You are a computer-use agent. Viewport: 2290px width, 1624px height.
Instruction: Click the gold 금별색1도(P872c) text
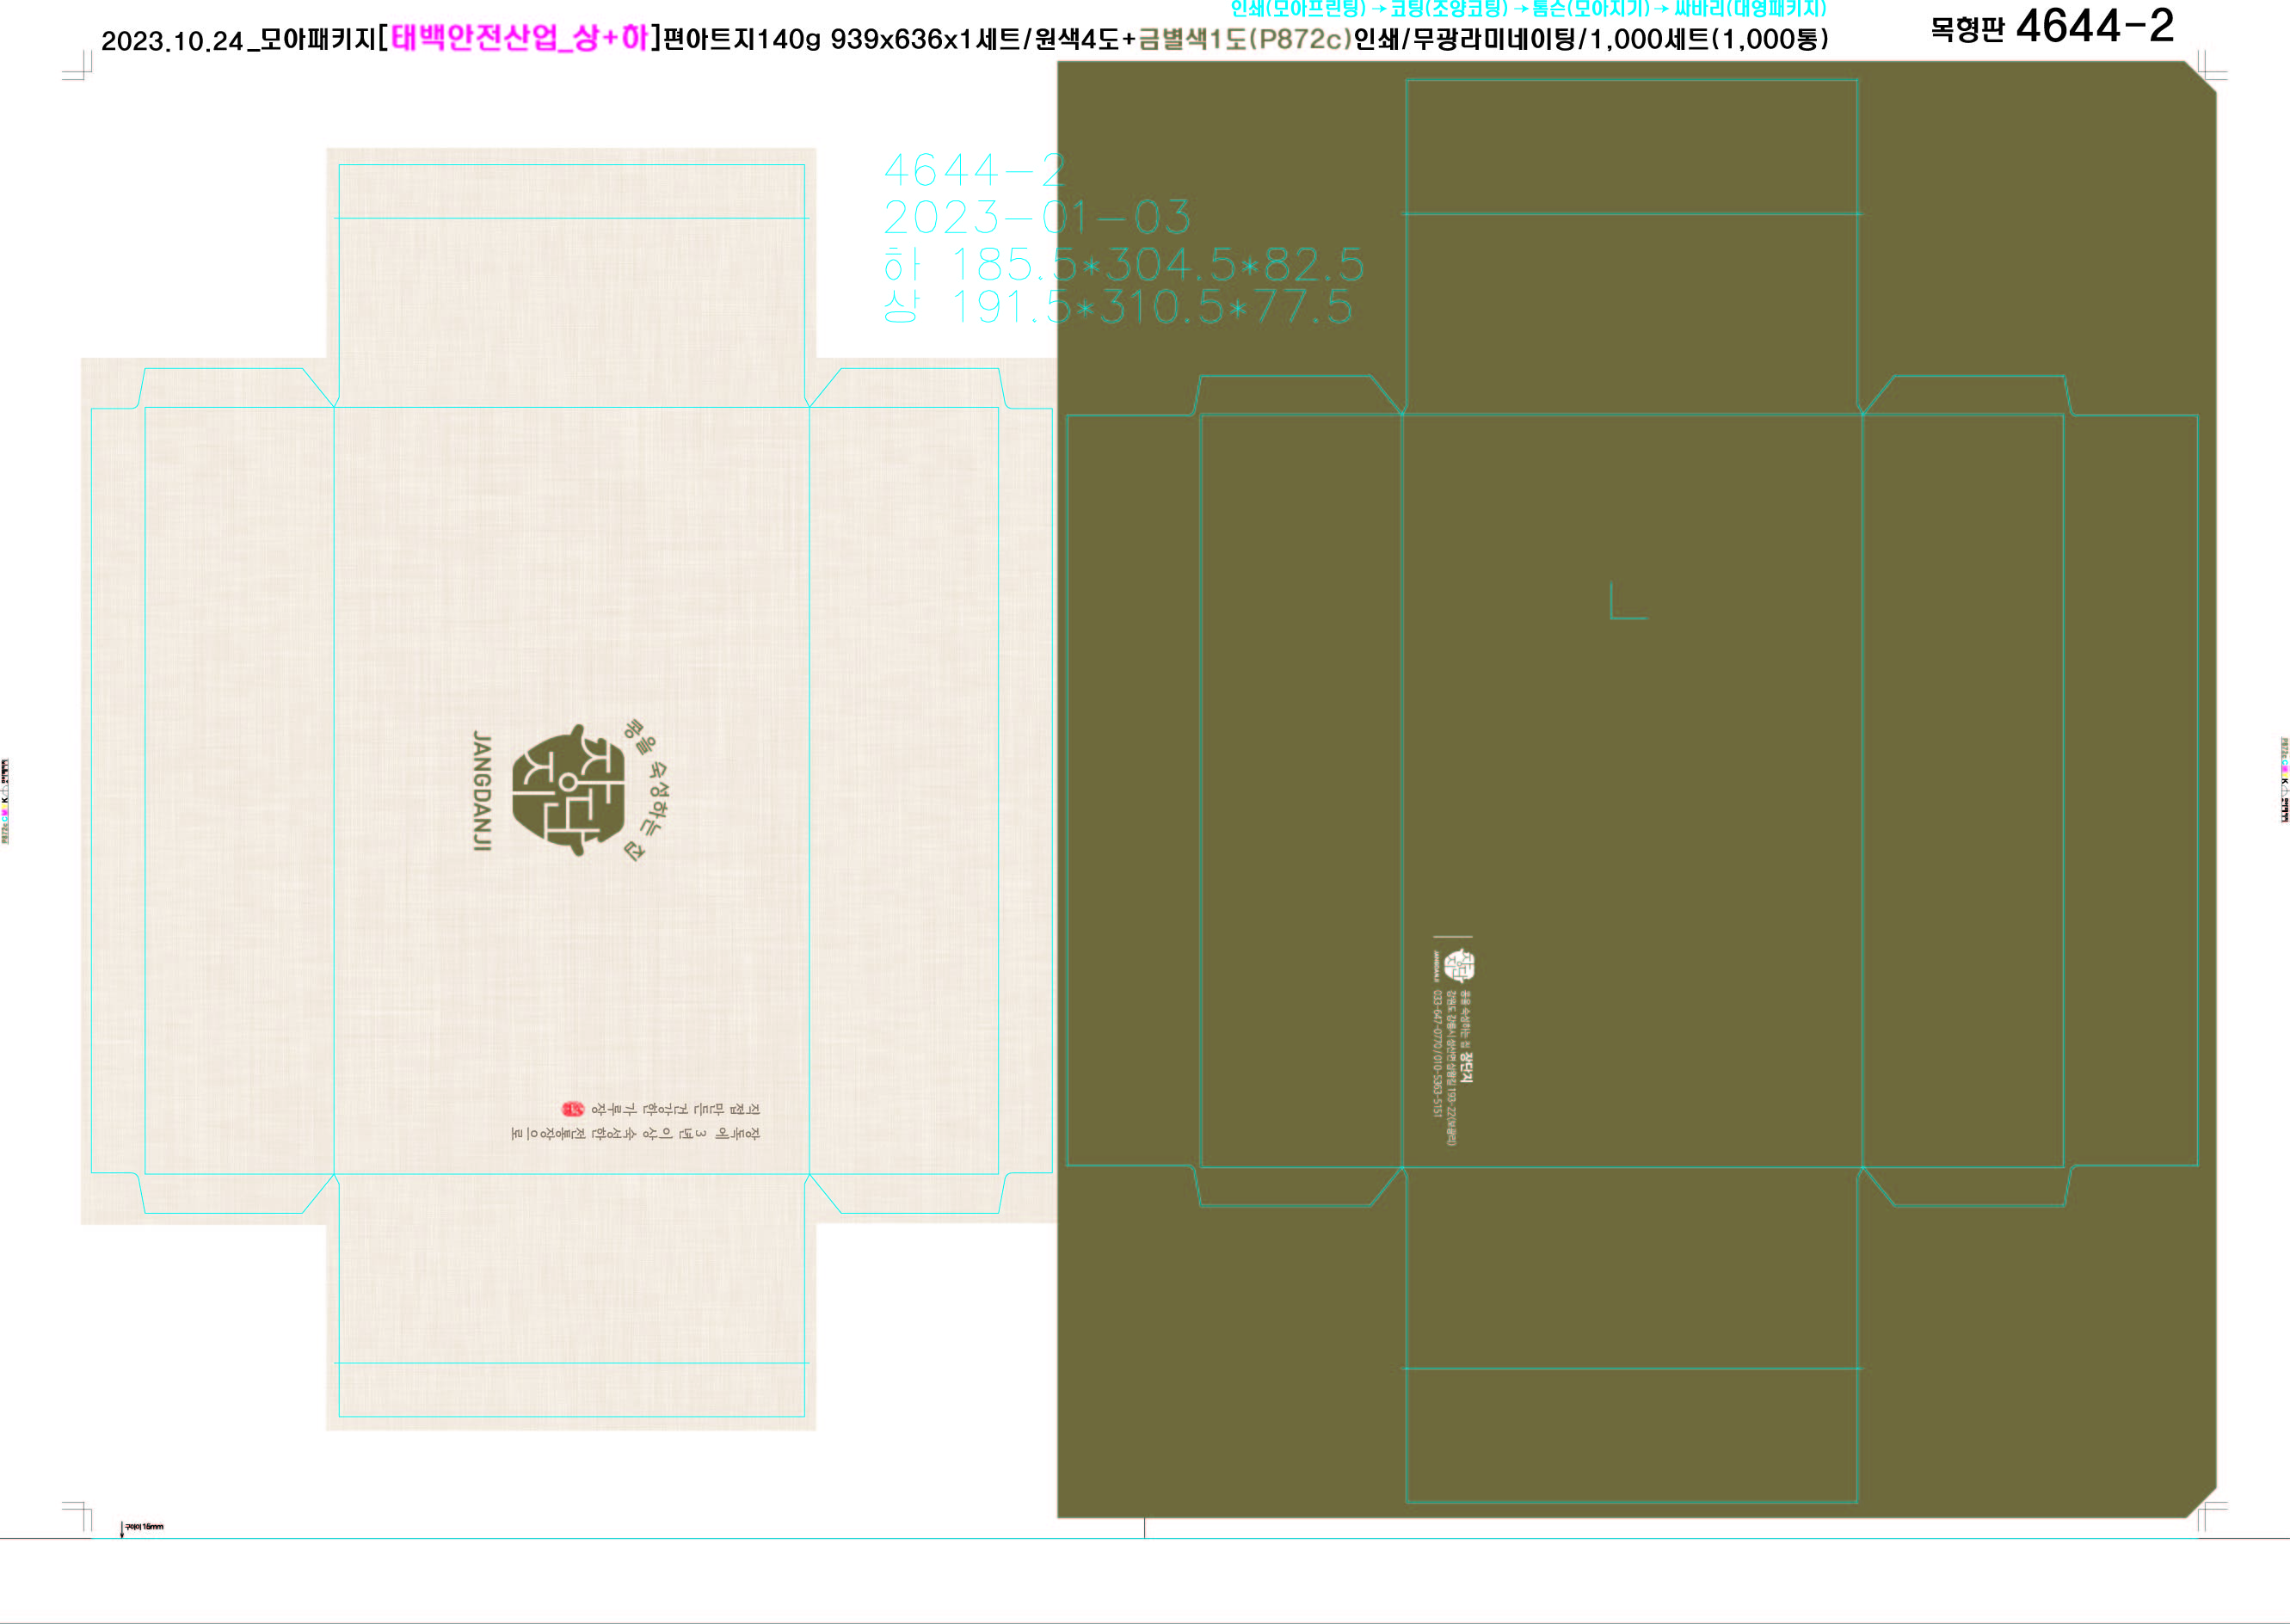[1245, 40]
